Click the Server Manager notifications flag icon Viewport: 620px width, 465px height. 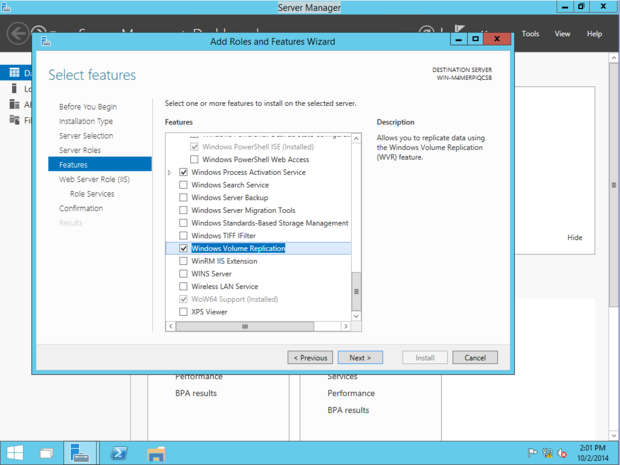459,30
